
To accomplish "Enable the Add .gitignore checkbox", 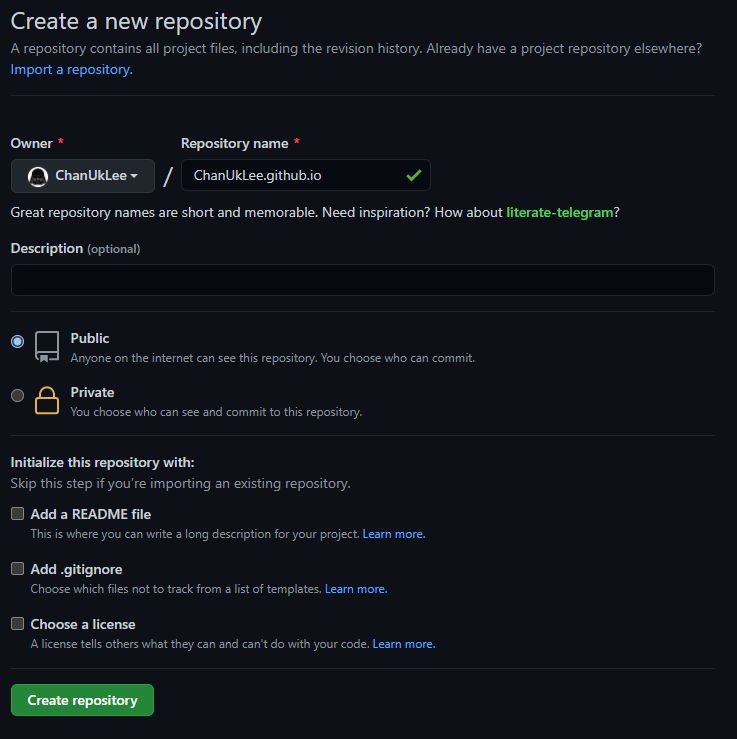I will click(17, 569).
